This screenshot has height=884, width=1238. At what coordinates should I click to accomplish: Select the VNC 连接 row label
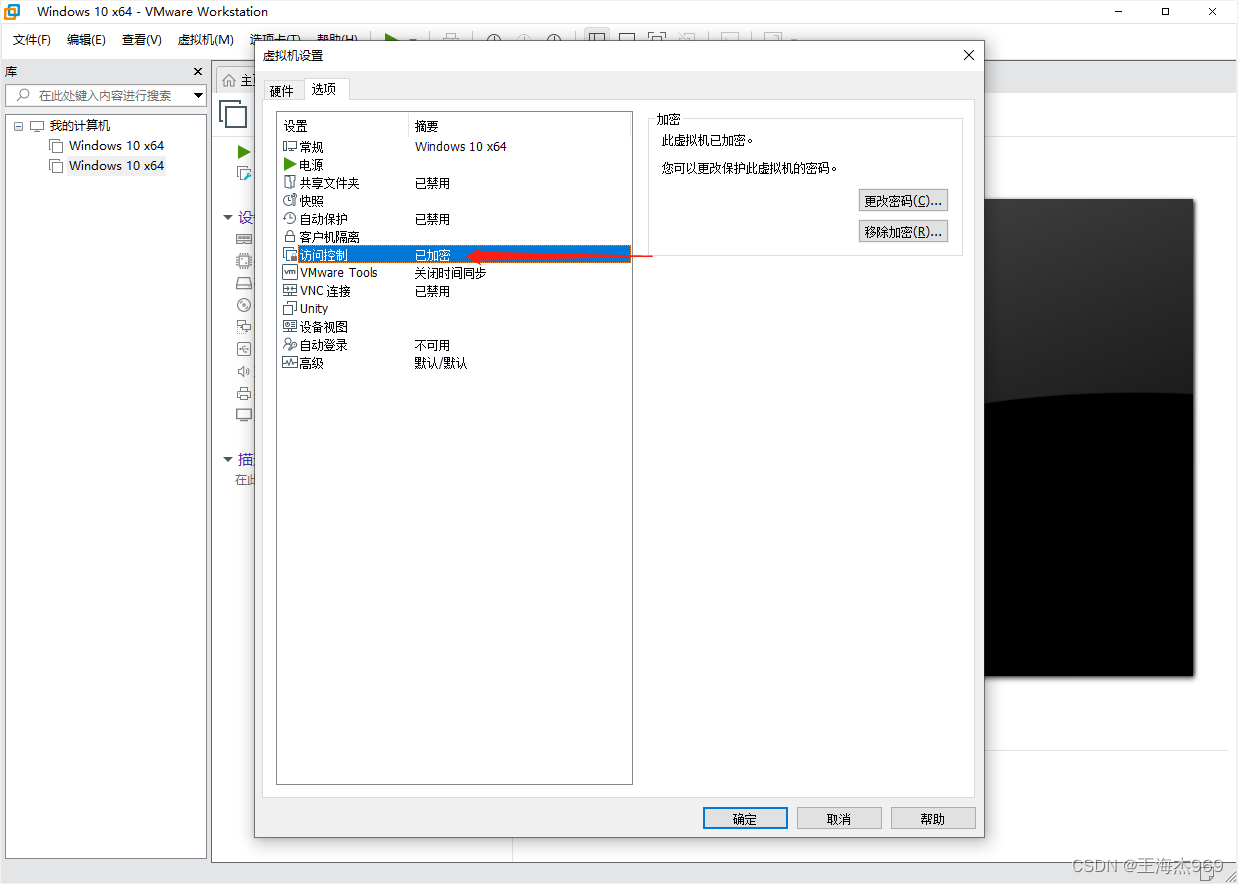pyautogui.click(x=325, y=291)
